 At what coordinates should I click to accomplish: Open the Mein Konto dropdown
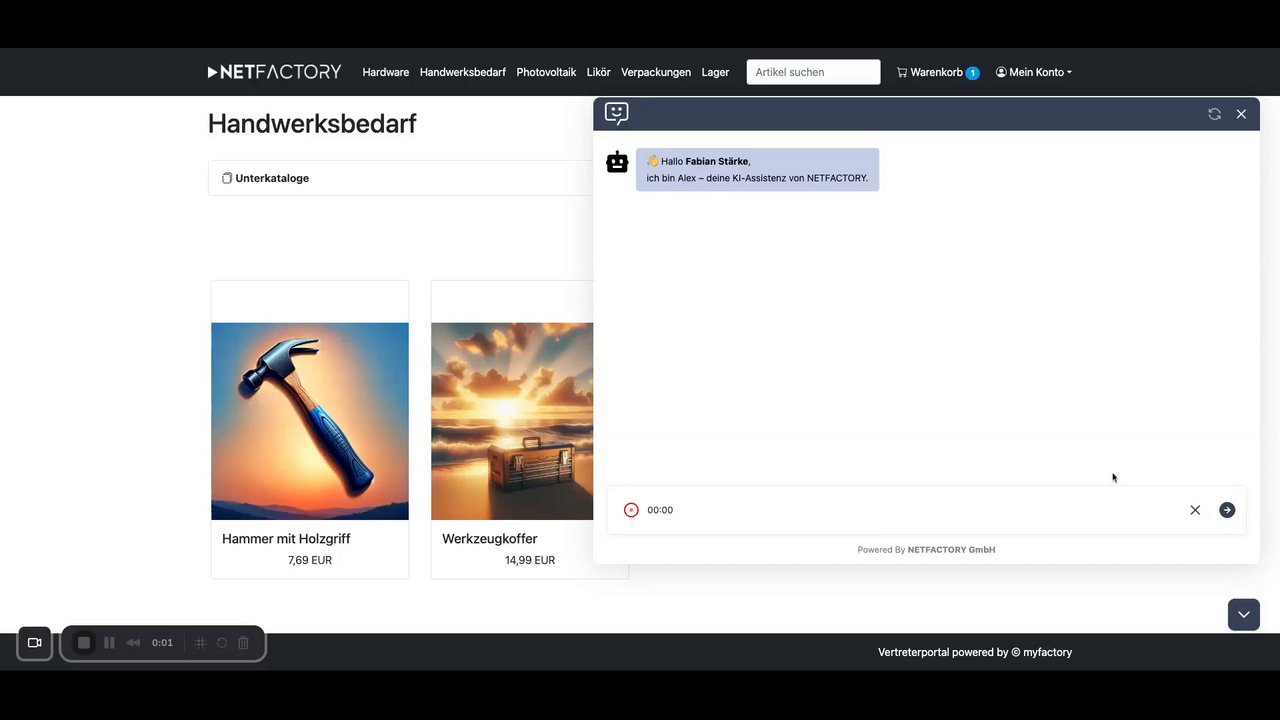(x=1033, y=72)
